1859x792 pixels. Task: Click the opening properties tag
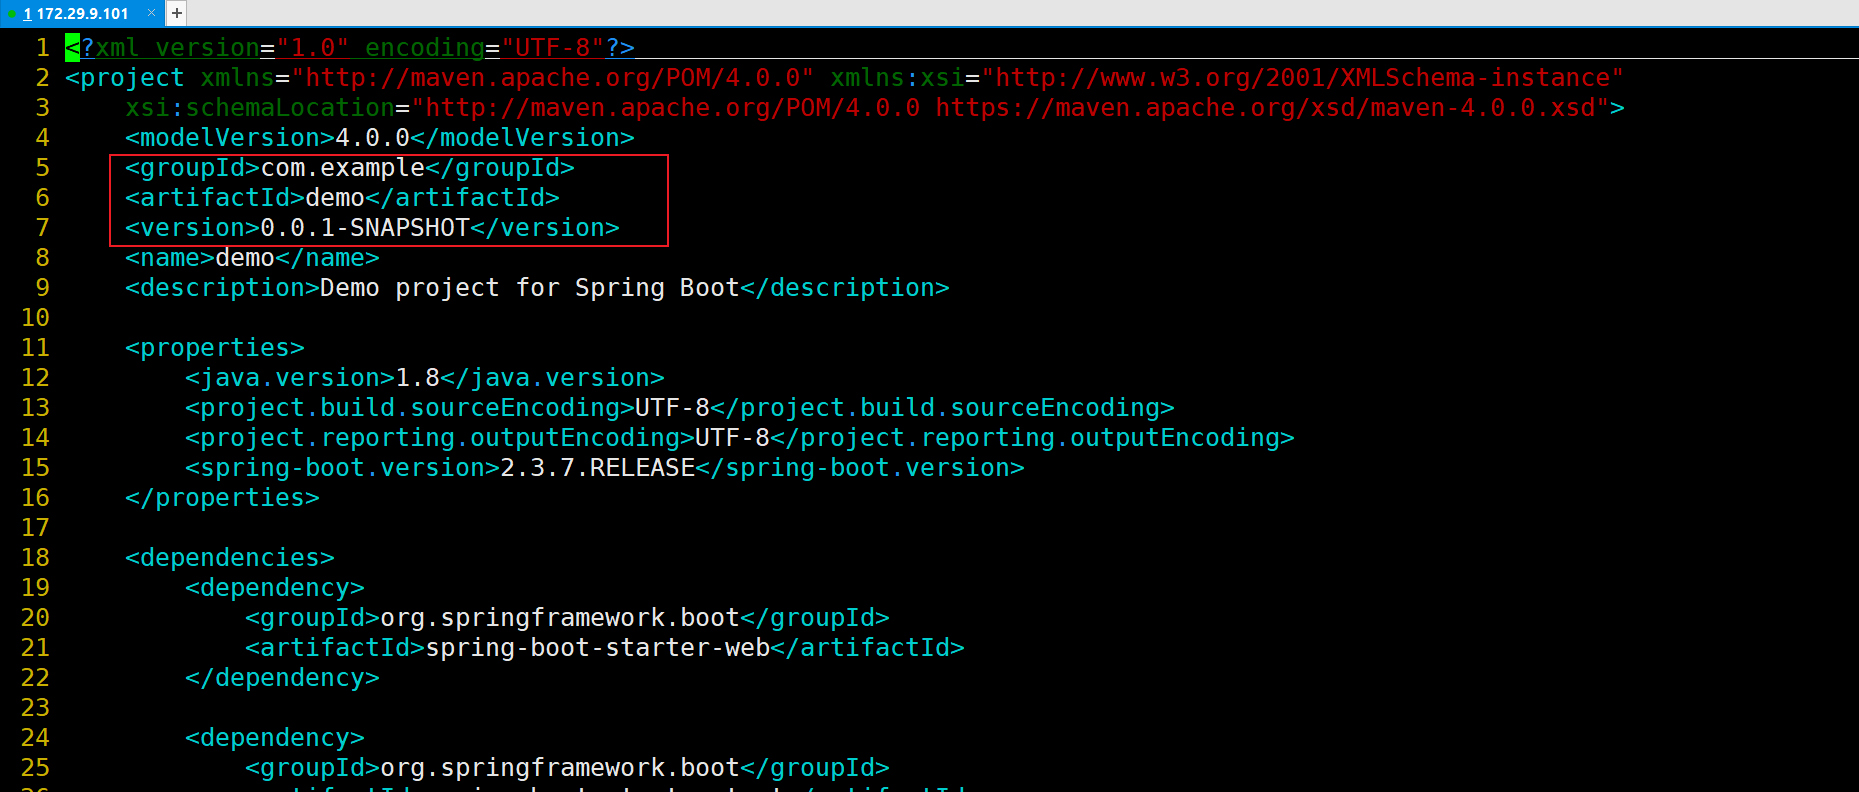pyautogui.click(x=215, y=348)
